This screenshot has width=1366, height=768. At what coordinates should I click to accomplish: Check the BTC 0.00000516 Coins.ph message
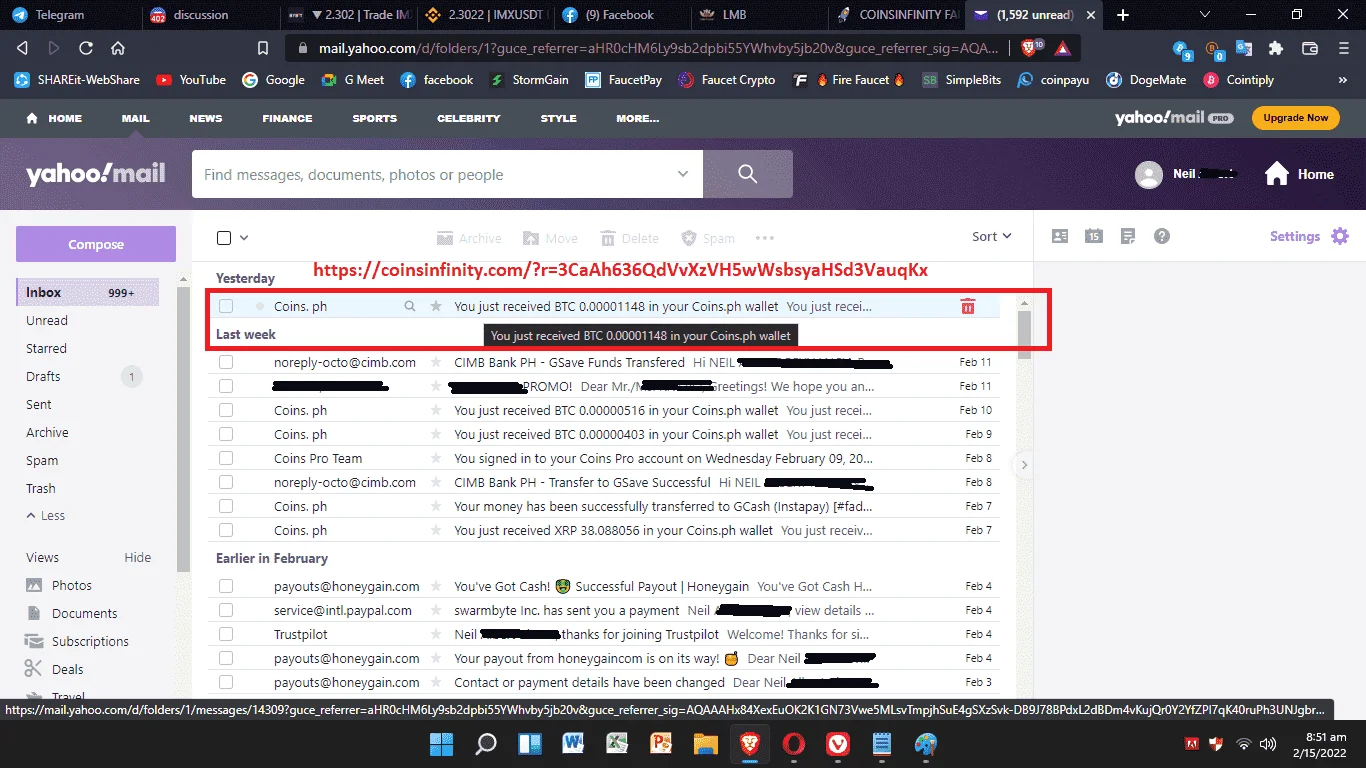coord(226,410)
